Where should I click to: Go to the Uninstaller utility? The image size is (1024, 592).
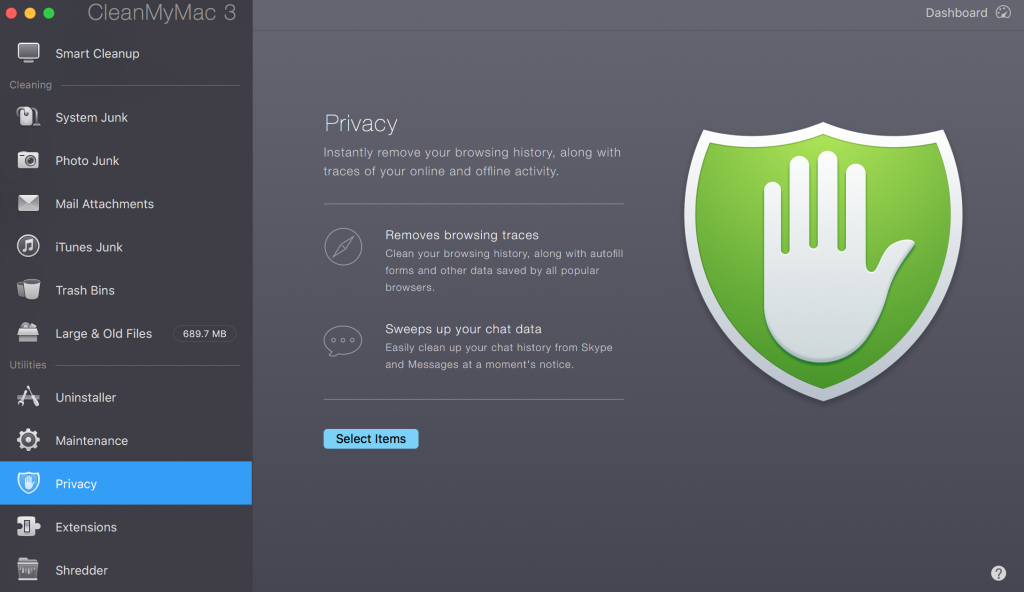pyautogui.click(x=126, y=397)
